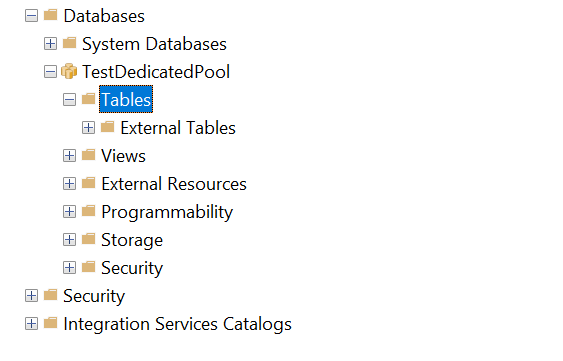Expand the External Resources node
The height and width of the screenshot is (361, 563).
click(69, 184)
